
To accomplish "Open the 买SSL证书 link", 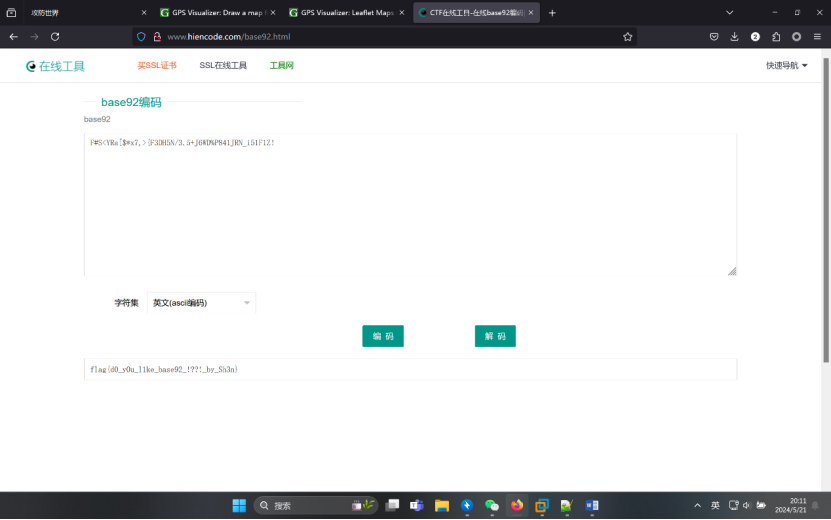I will click(157, 66).
